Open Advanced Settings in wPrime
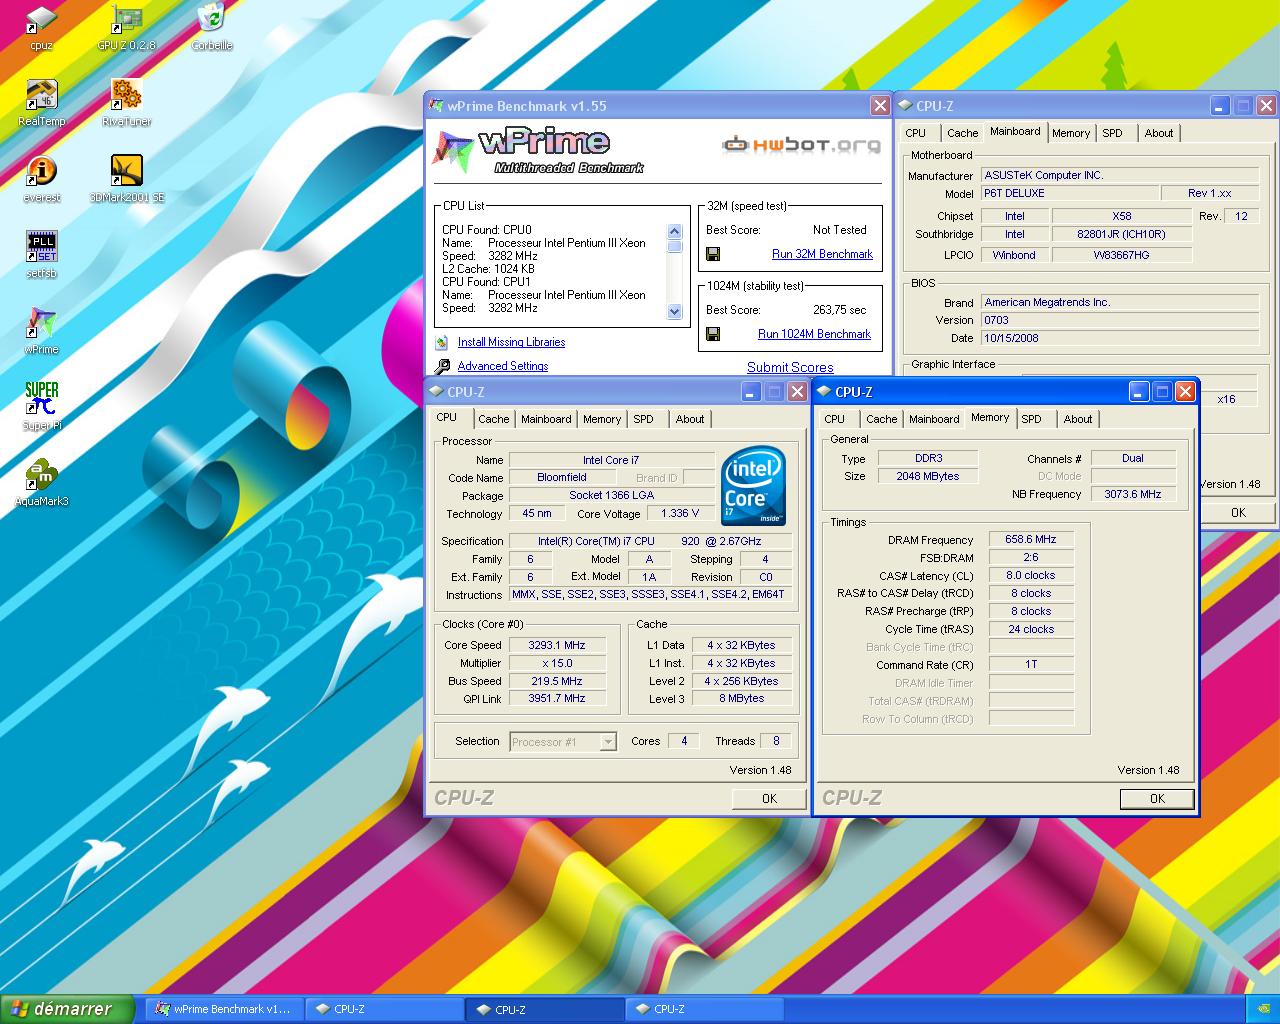1280x1024 pixels. coord(503,366)
